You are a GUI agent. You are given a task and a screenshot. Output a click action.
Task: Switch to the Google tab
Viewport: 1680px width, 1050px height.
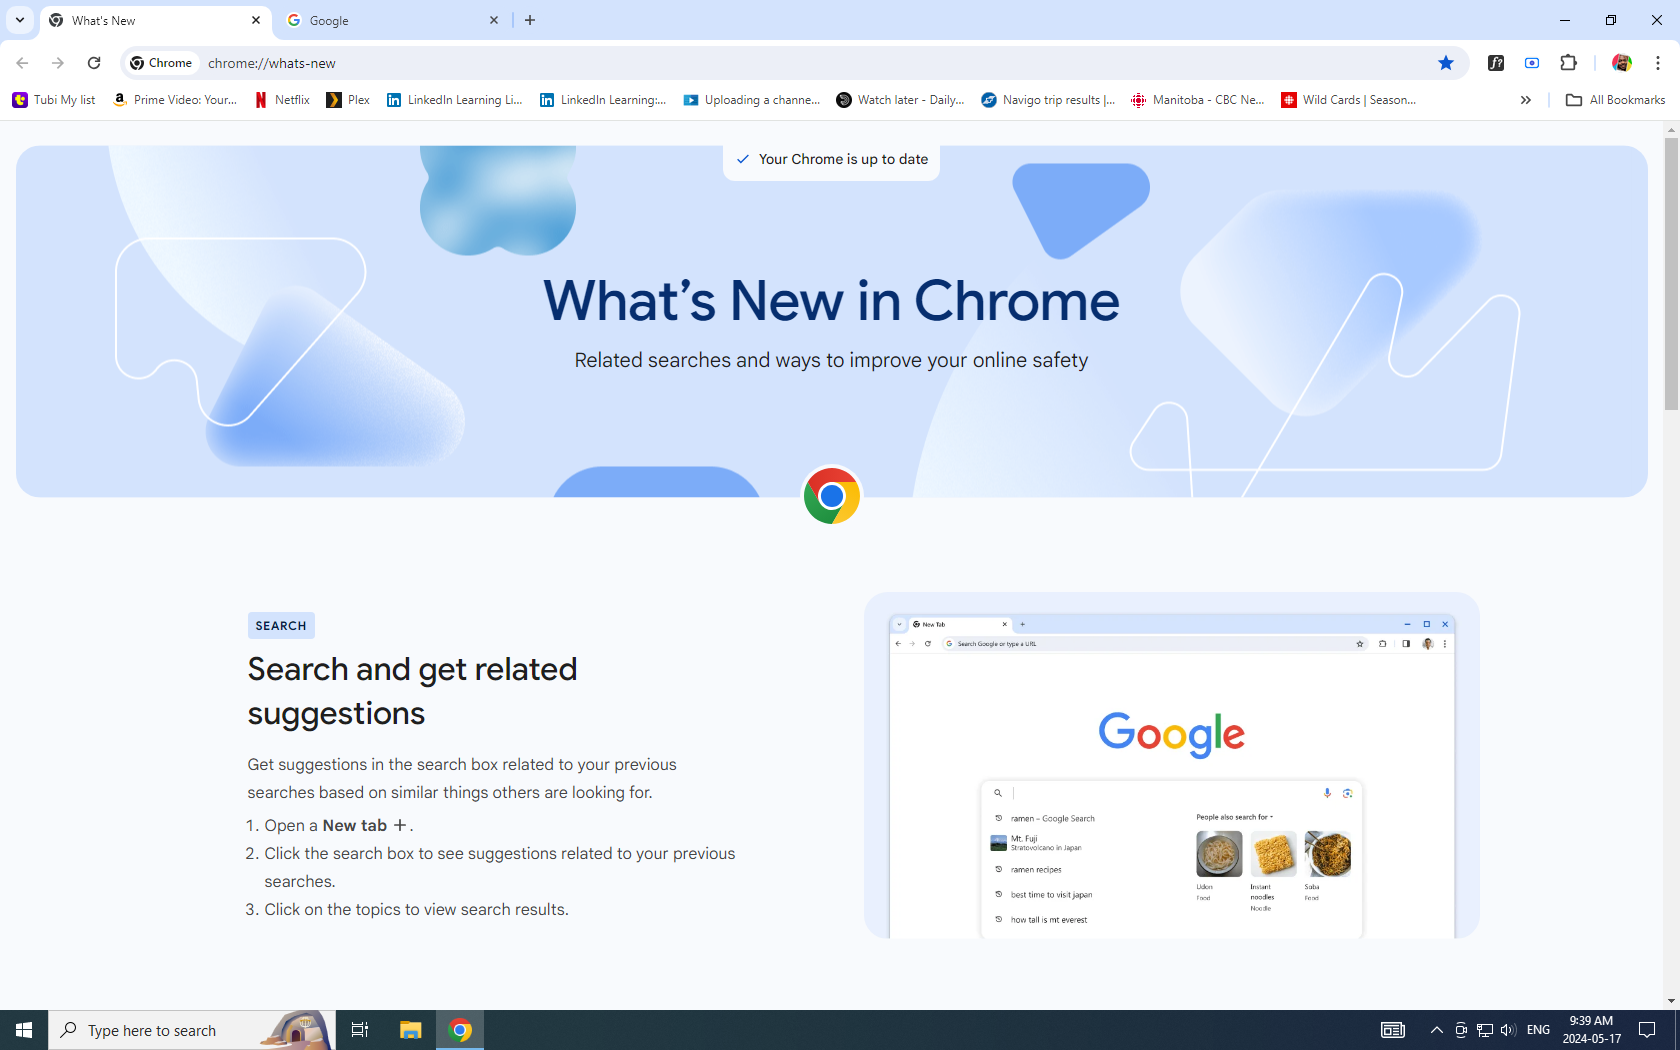click(390, 20)
